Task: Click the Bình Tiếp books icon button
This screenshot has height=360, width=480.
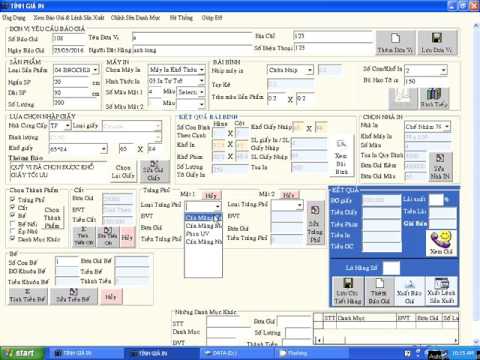Action: (434, 99)
